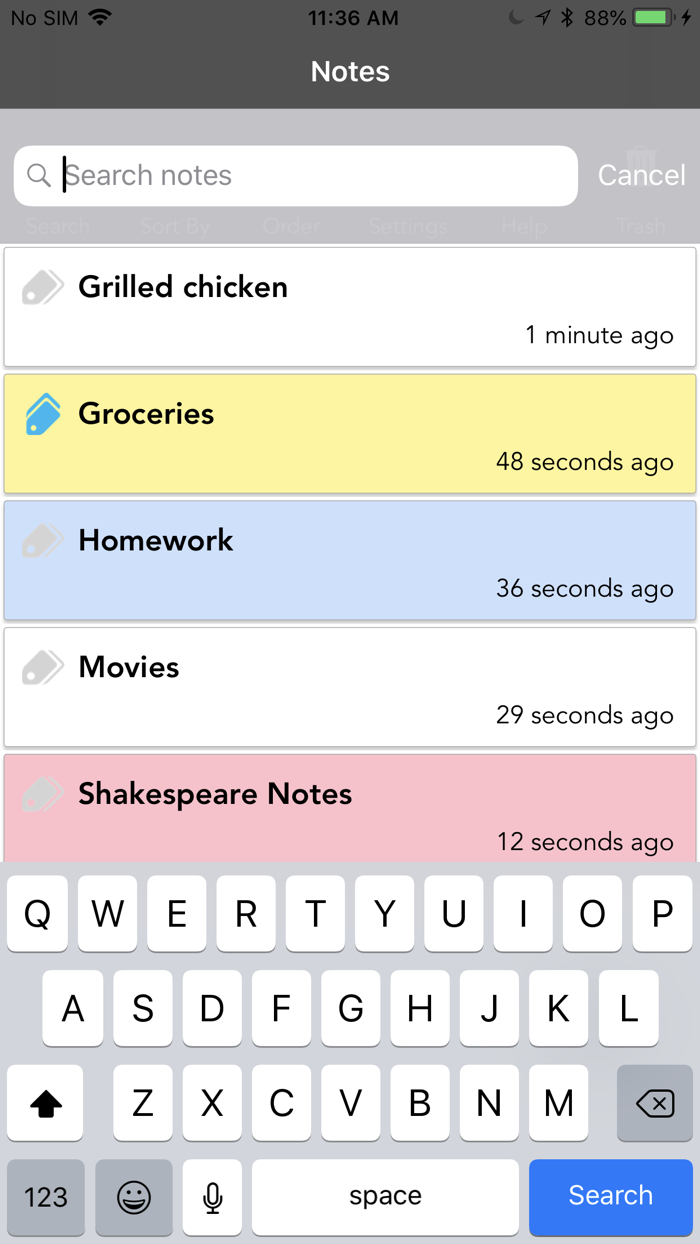The width and height of the screenshot is (700, 1244).
Task: Open the Order options
Action: (x=290, y=227)
